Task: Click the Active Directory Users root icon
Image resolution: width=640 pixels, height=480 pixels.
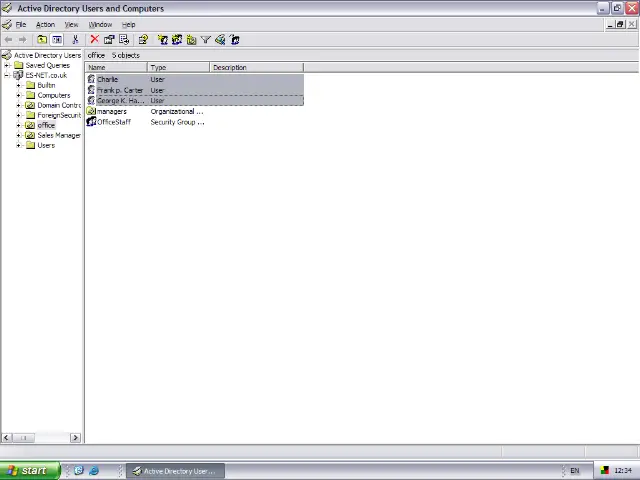Action: (x=7, y=55)
